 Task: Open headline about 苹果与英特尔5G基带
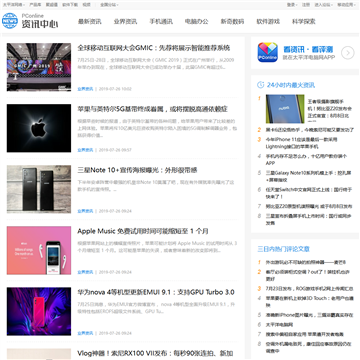(153, 109)
